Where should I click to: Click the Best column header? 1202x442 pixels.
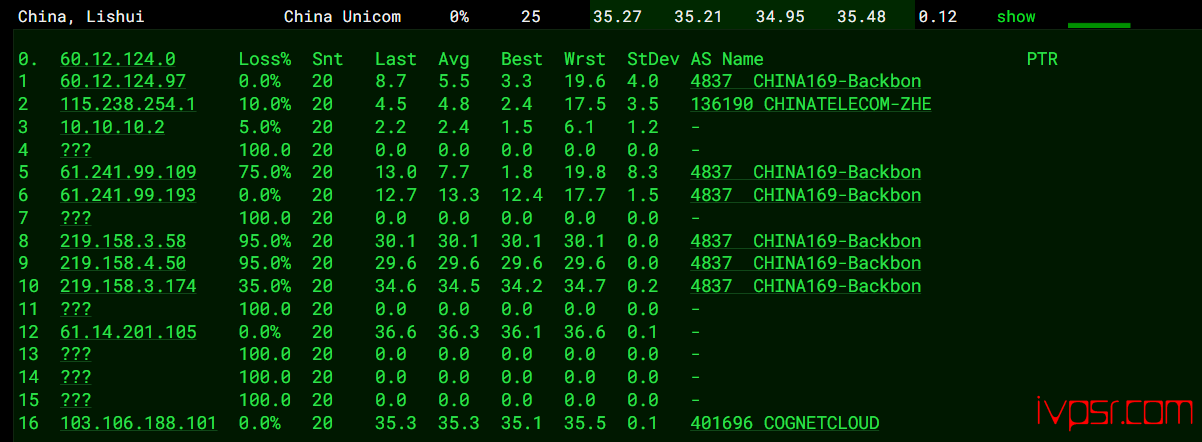(522, 59)
